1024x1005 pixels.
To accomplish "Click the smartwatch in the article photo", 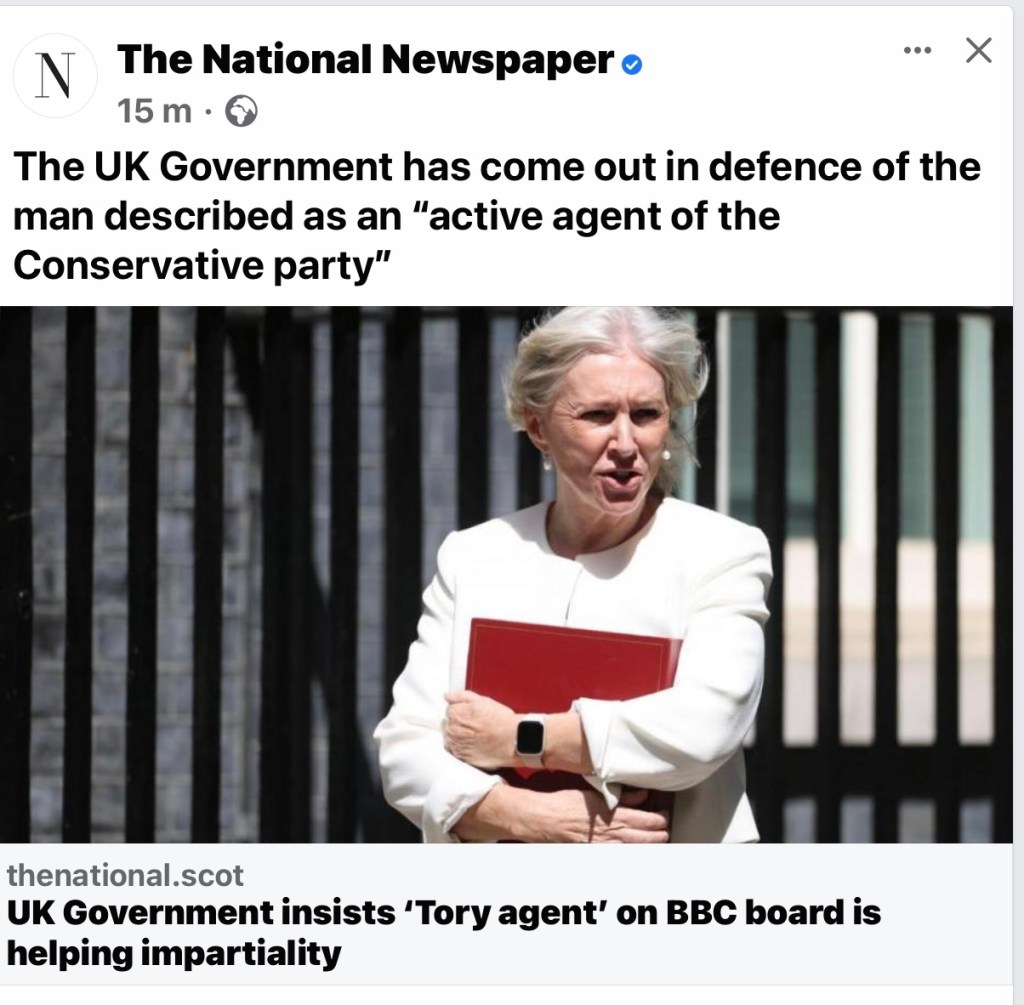I will click(531, 738).
